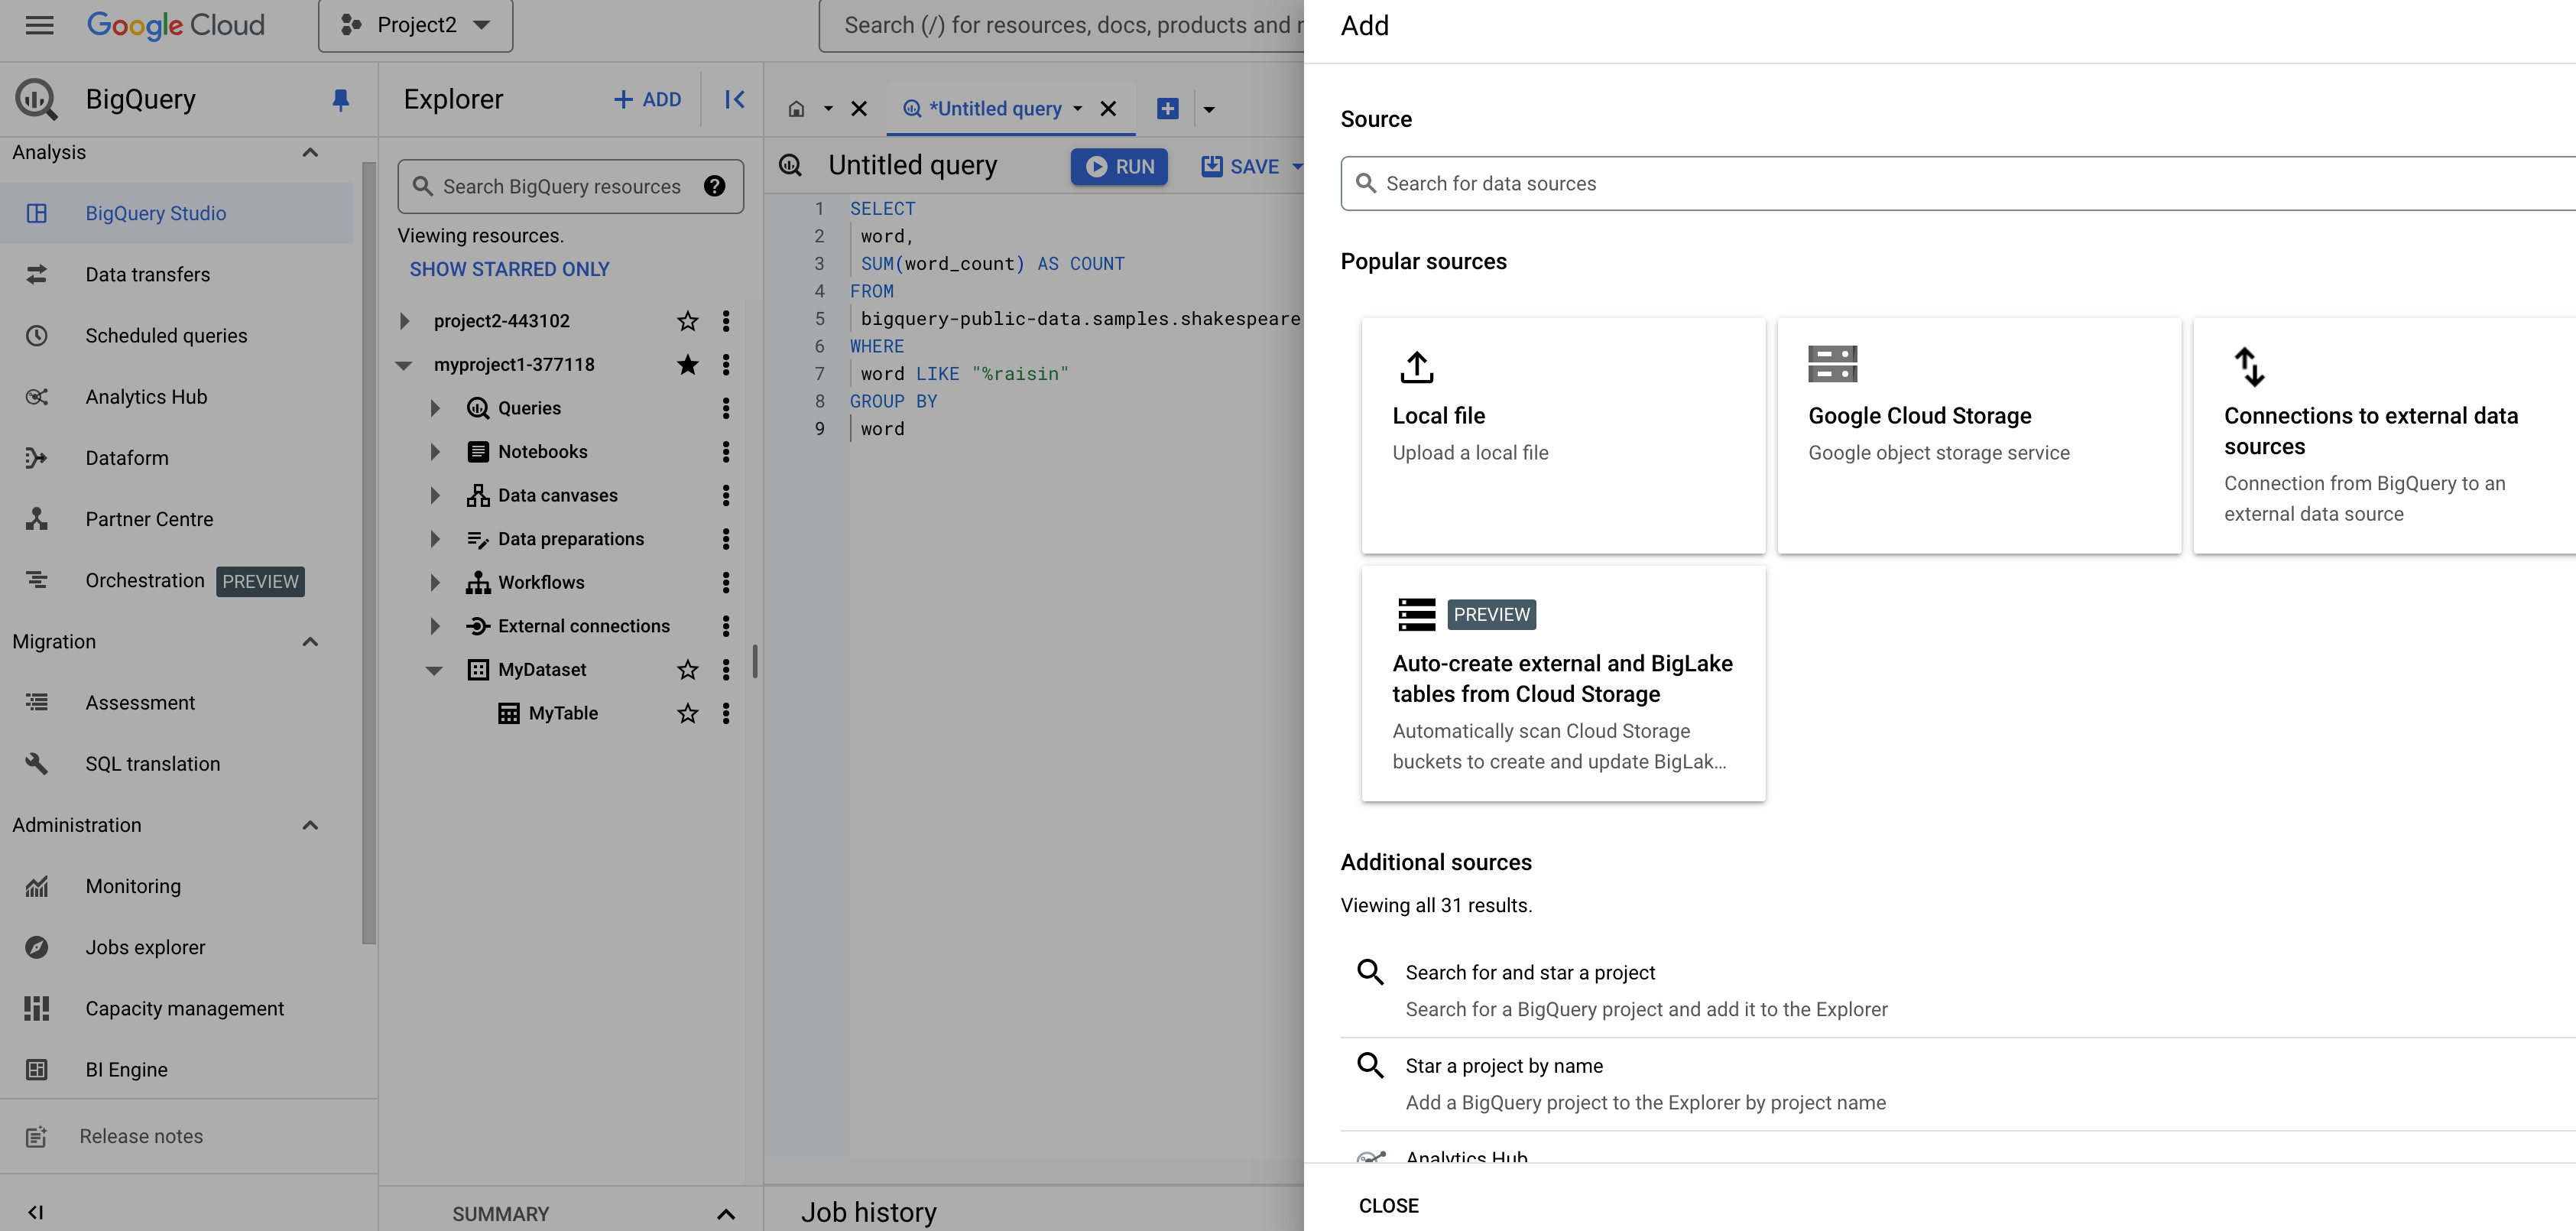Image resolution: width=2576 pixels, height=1231 pixels.
Task: Click the BigQuery Studio navigation icon
Action: [36, 212]
